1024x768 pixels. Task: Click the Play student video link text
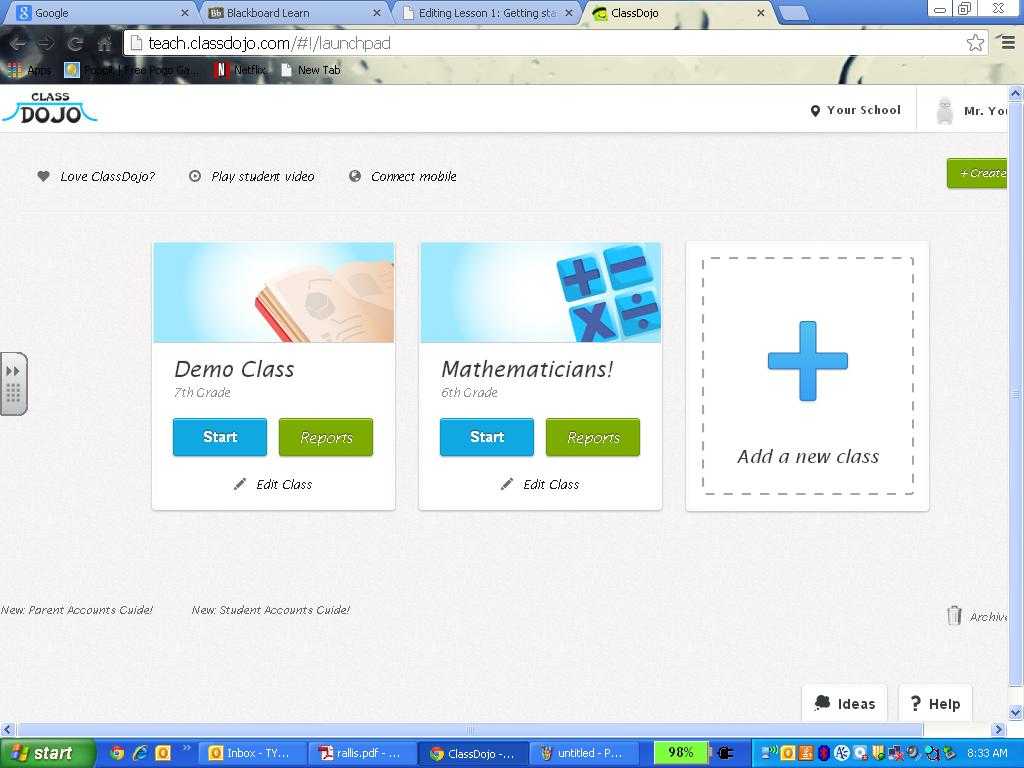pyautogui.click(x=263, y=176)
